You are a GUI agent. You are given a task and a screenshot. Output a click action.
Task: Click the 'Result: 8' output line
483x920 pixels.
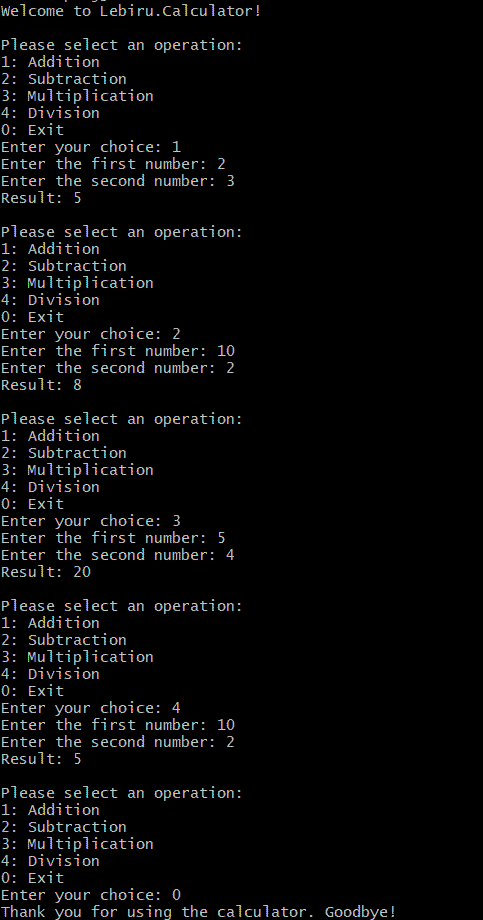click(x=41, y=385)
